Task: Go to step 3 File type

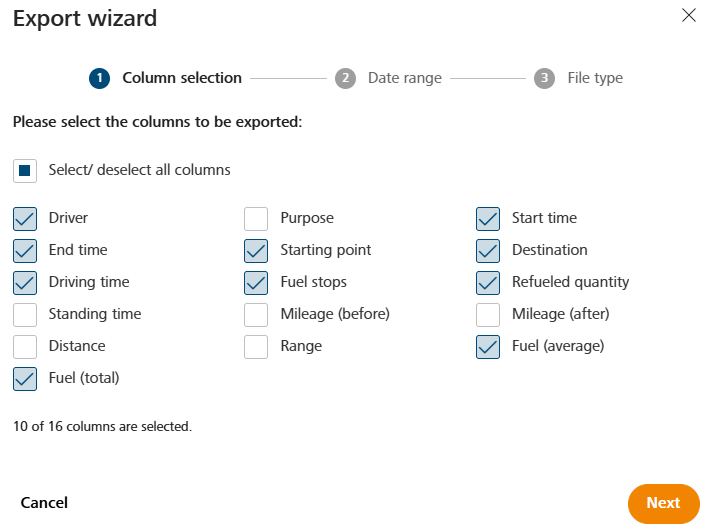Action: pyautogui.click(x=578, y=78)
